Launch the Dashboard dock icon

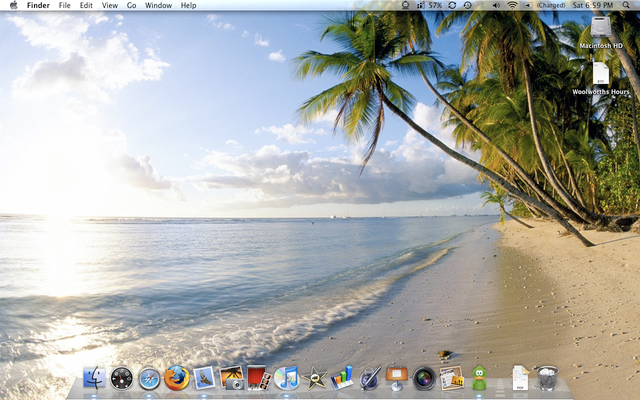(122, 377)
